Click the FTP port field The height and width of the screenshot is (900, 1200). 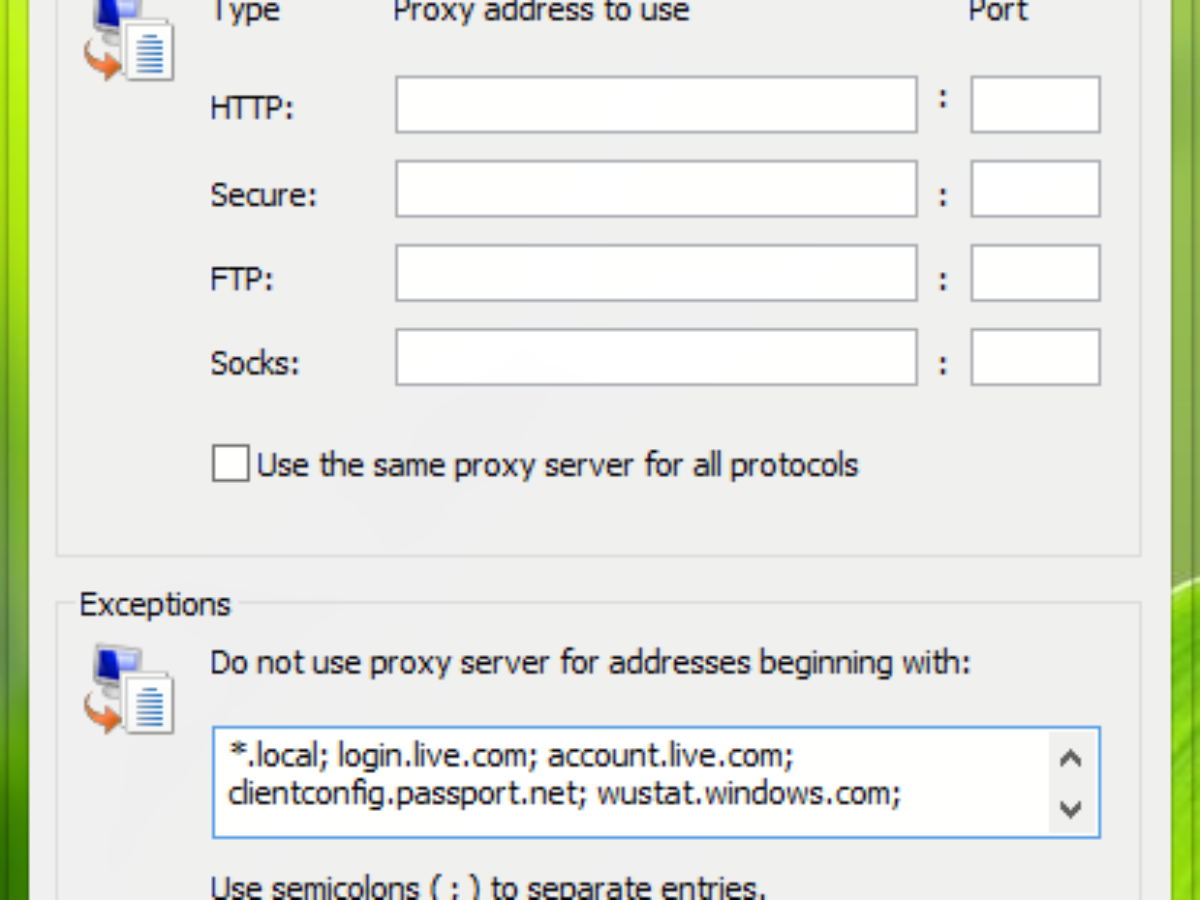pos(1035,273)
